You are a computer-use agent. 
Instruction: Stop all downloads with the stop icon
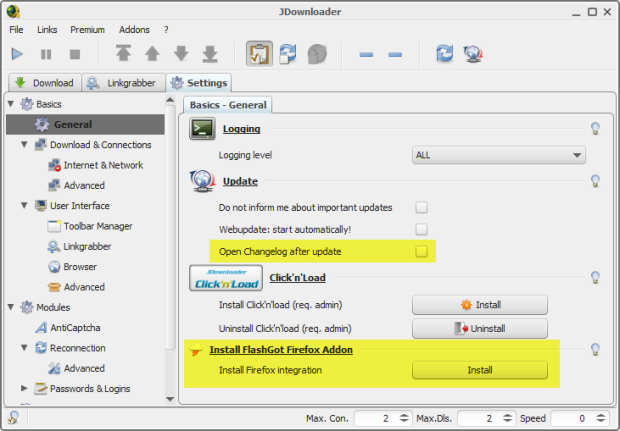(75, 54)
